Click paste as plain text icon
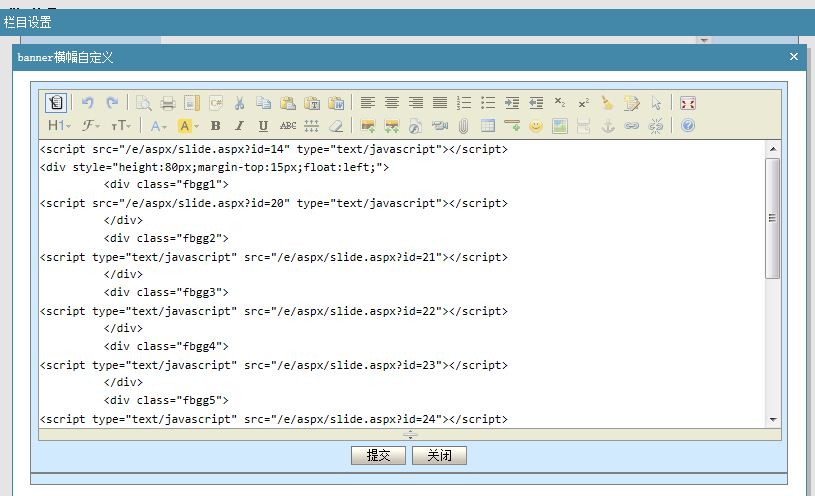Screen dimensions: 815x496 tap(312, 103)
